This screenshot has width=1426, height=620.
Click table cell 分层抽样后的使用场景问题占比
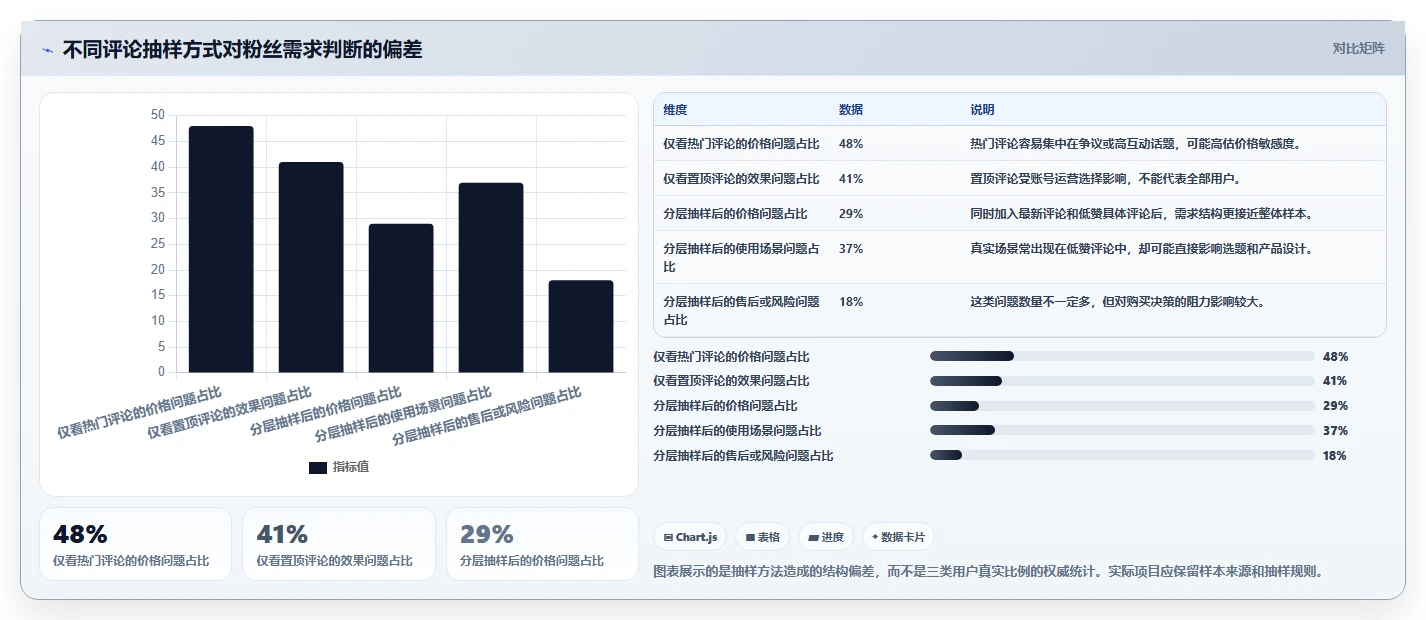click(741, 258)
